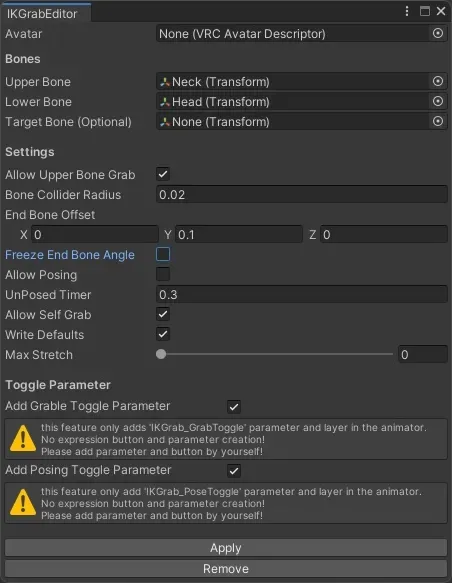This screenshot has height=583, width=452.
Task: Open object picker for Lower Bone
Action: point(438,101)
